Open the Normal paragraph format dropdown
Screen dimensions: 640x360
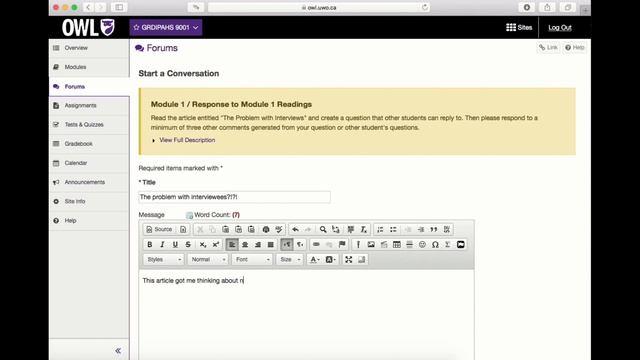click(208, 260)
